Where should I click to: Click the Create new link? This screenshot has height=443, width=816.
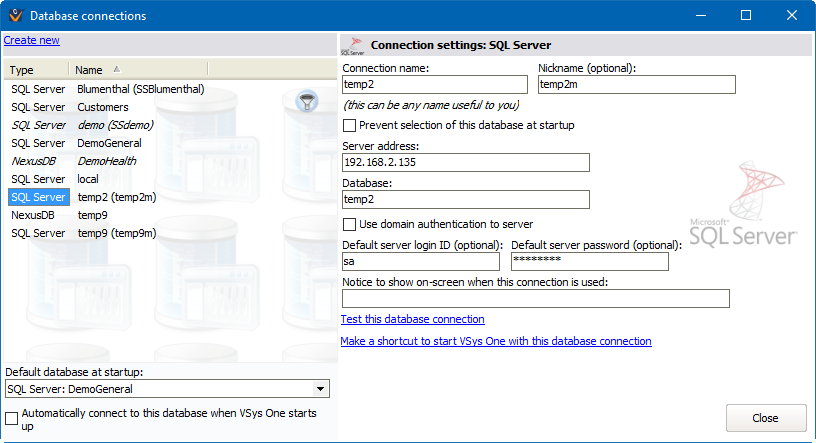click(32, 40)
